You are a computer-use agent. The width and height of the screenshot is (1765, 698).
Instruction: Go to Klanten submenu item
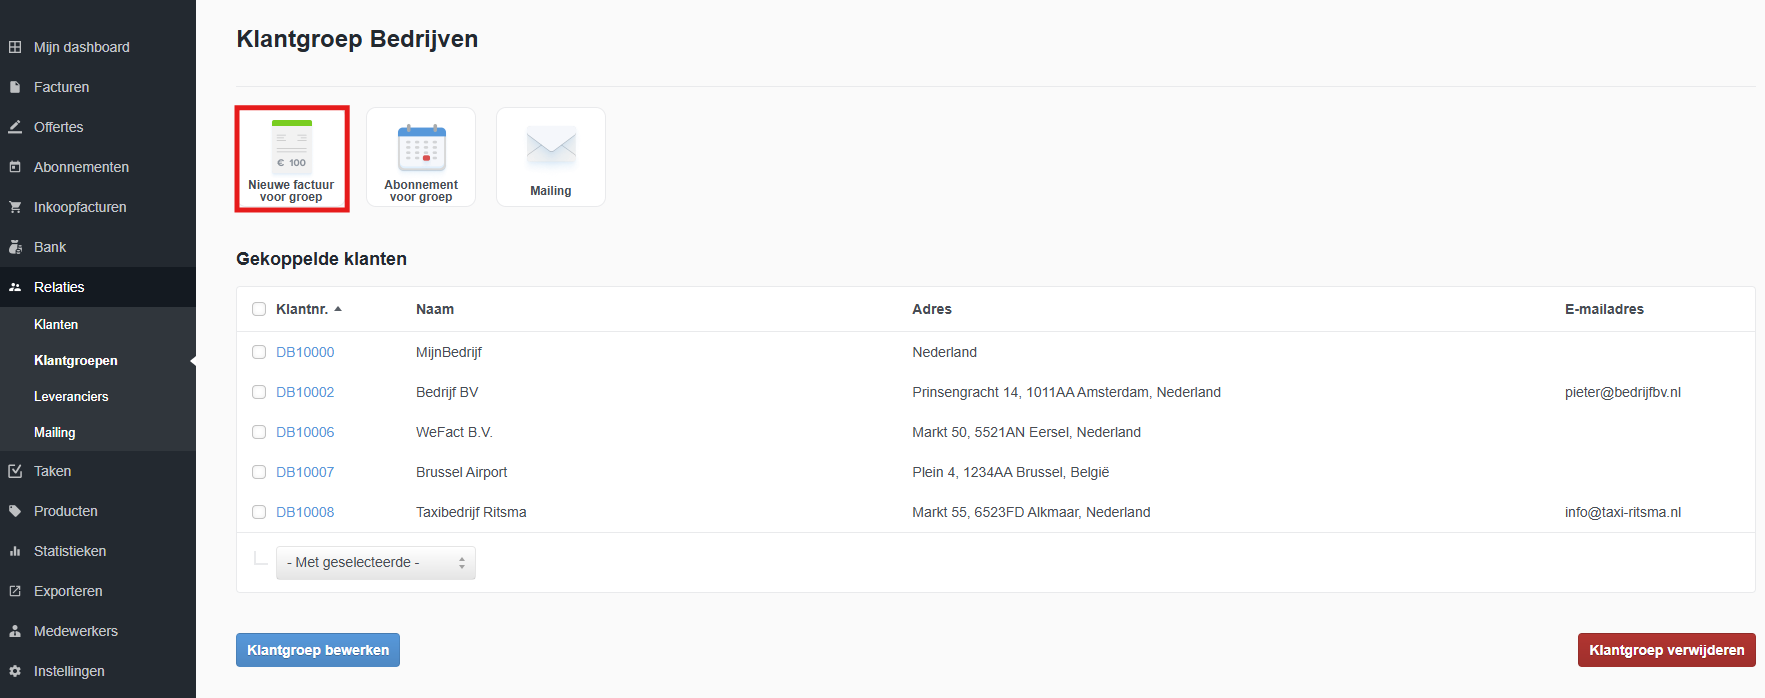[56, 325]
